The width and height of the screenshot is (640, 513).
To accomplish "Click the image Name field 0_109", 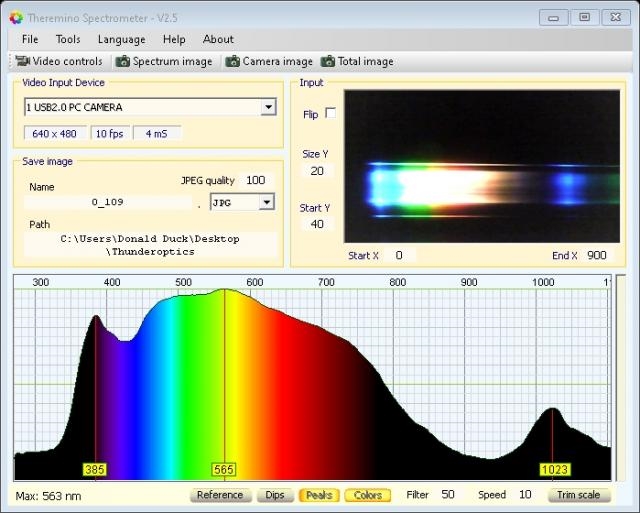I will (x=107, y=202).
